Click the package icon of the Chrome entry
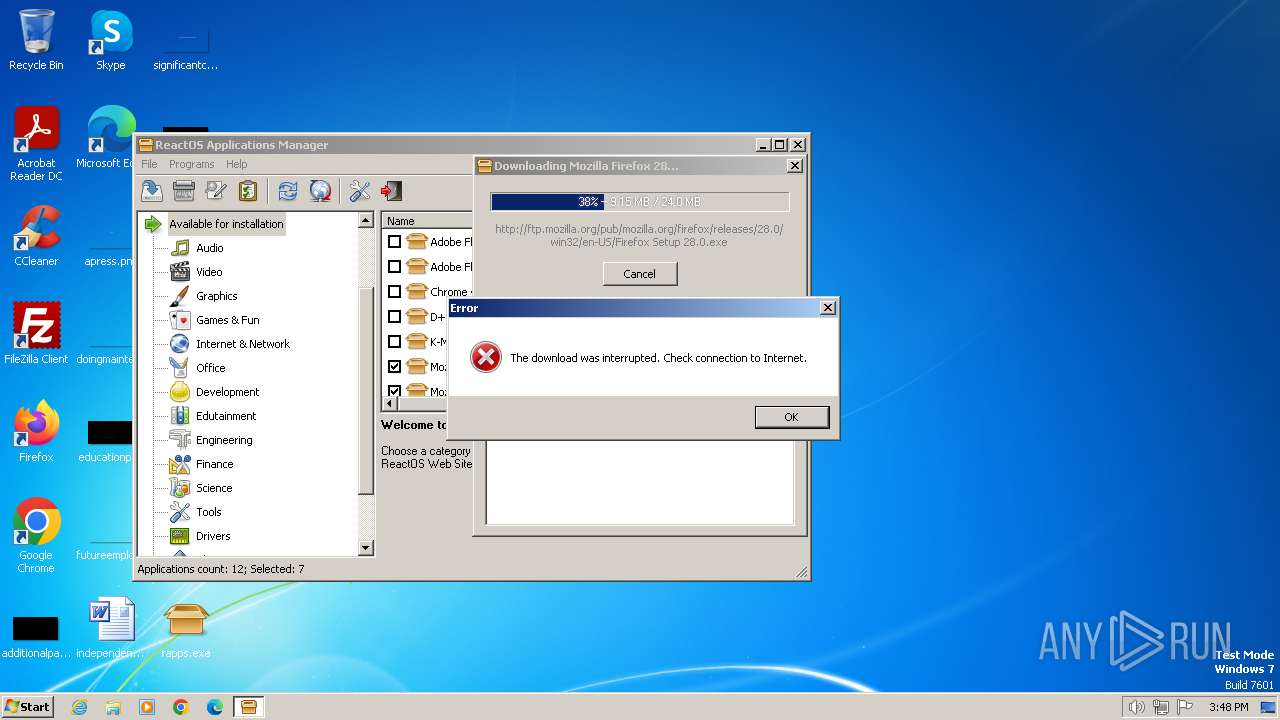 pos(417,292)
